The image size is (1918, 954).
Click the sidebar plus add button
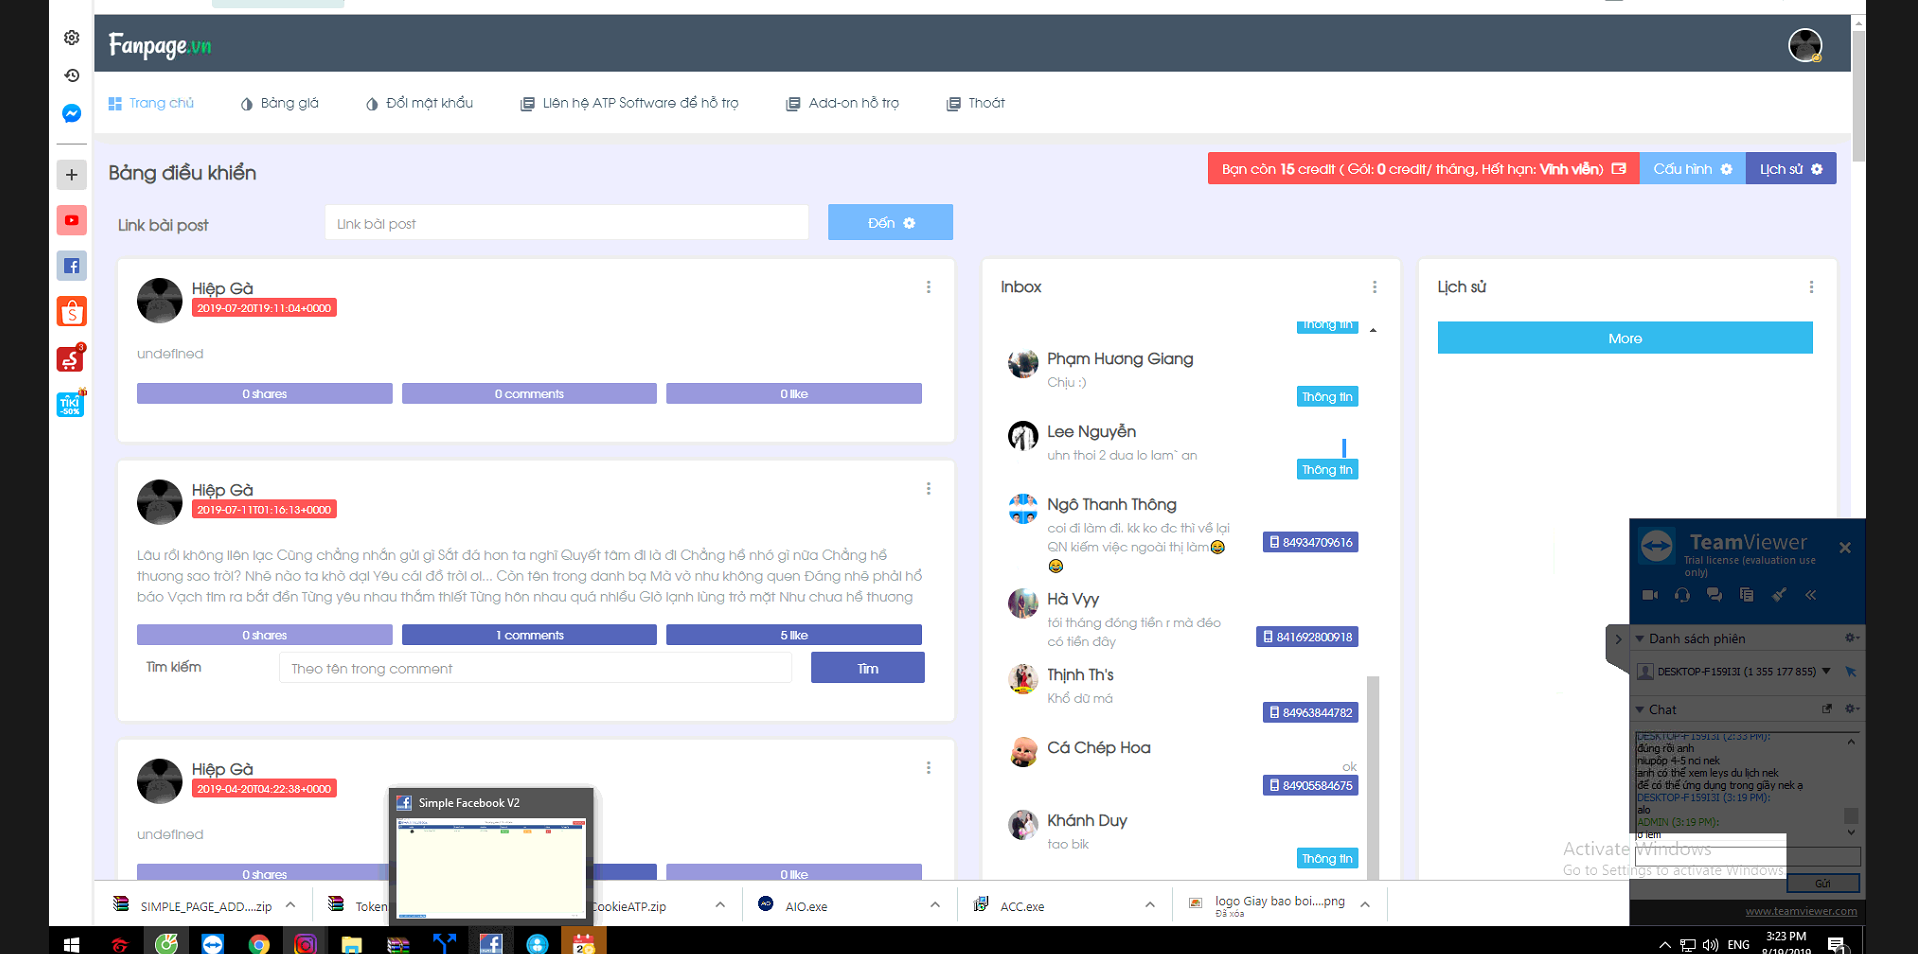coord(72,175)
